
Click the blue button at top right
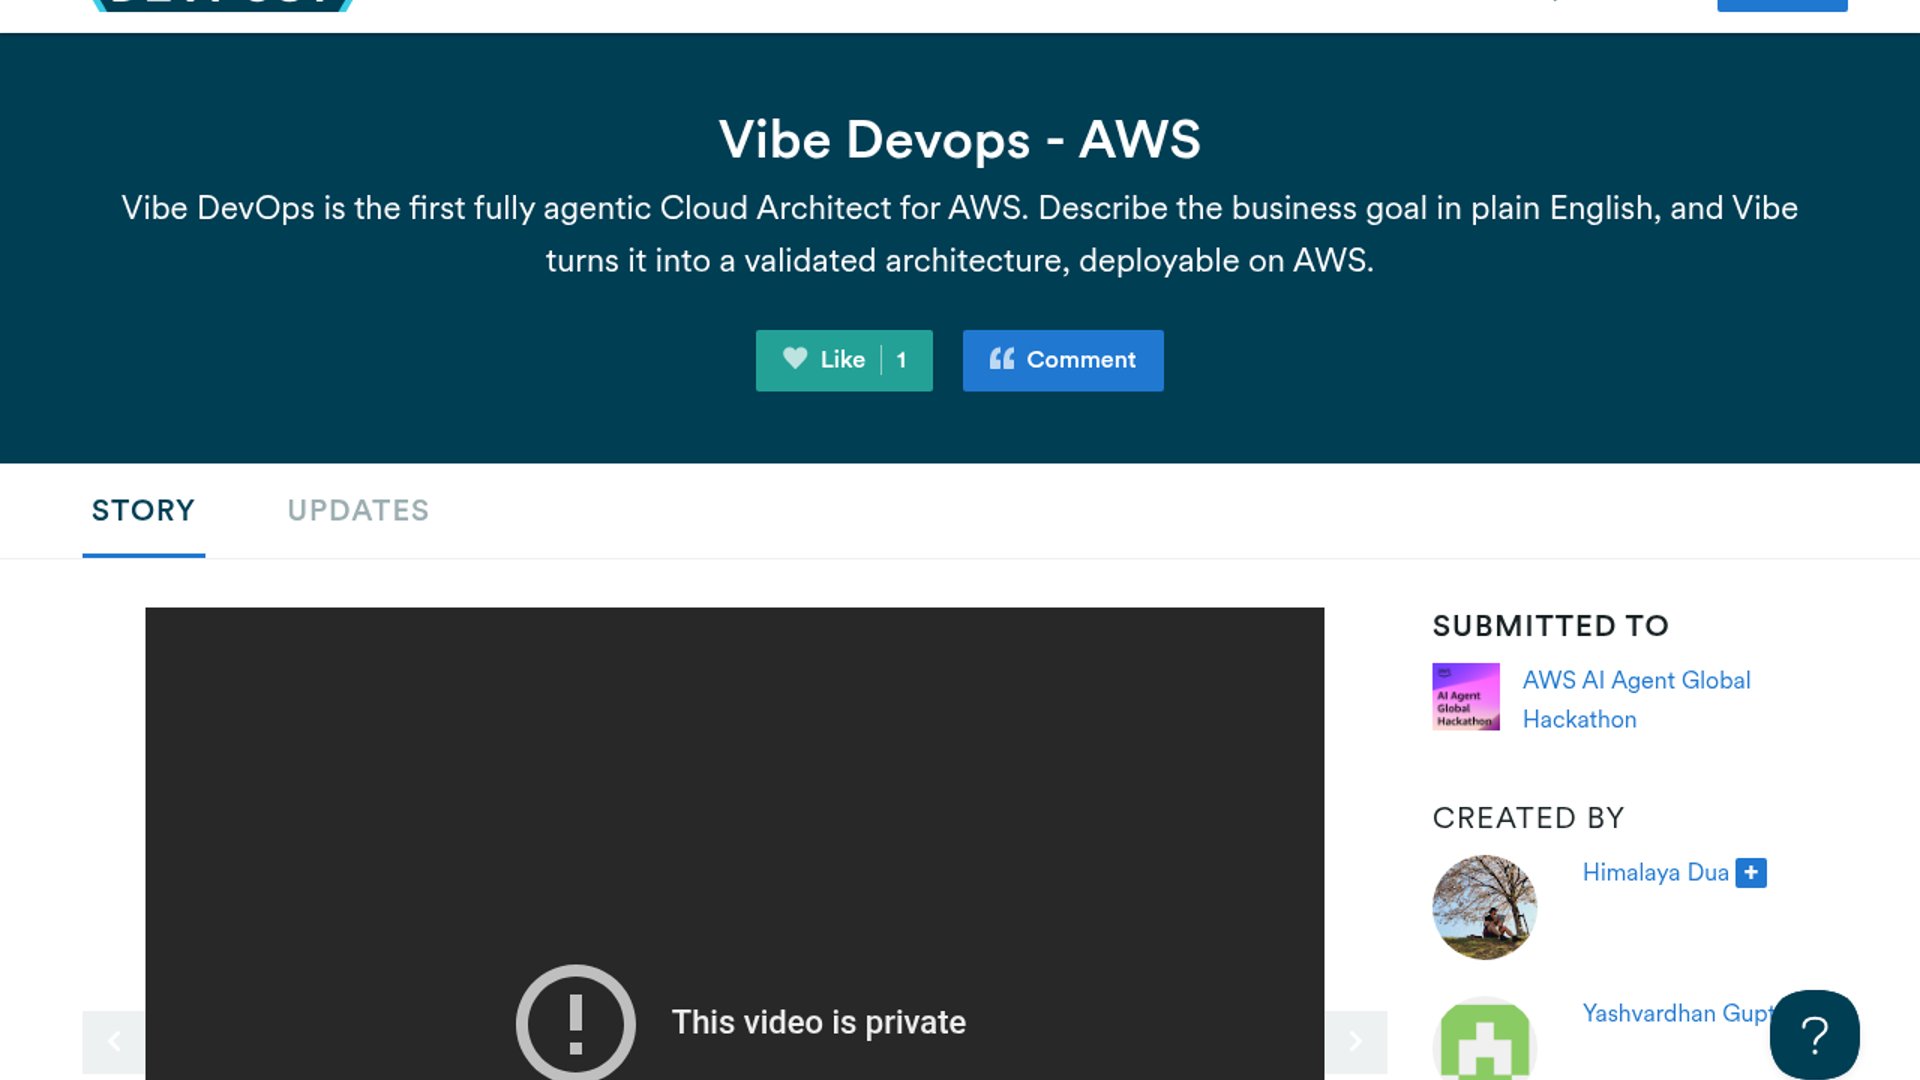1781,5
